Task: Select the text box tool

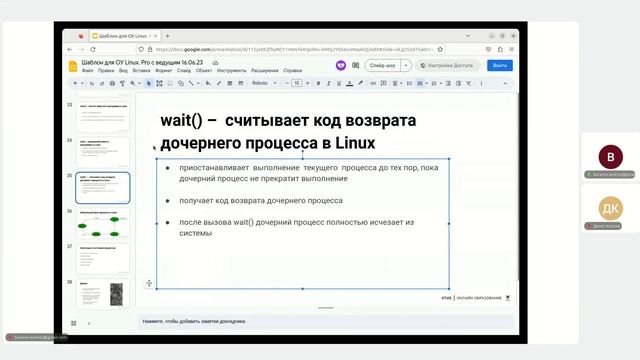Action: (x=159, y=83)
